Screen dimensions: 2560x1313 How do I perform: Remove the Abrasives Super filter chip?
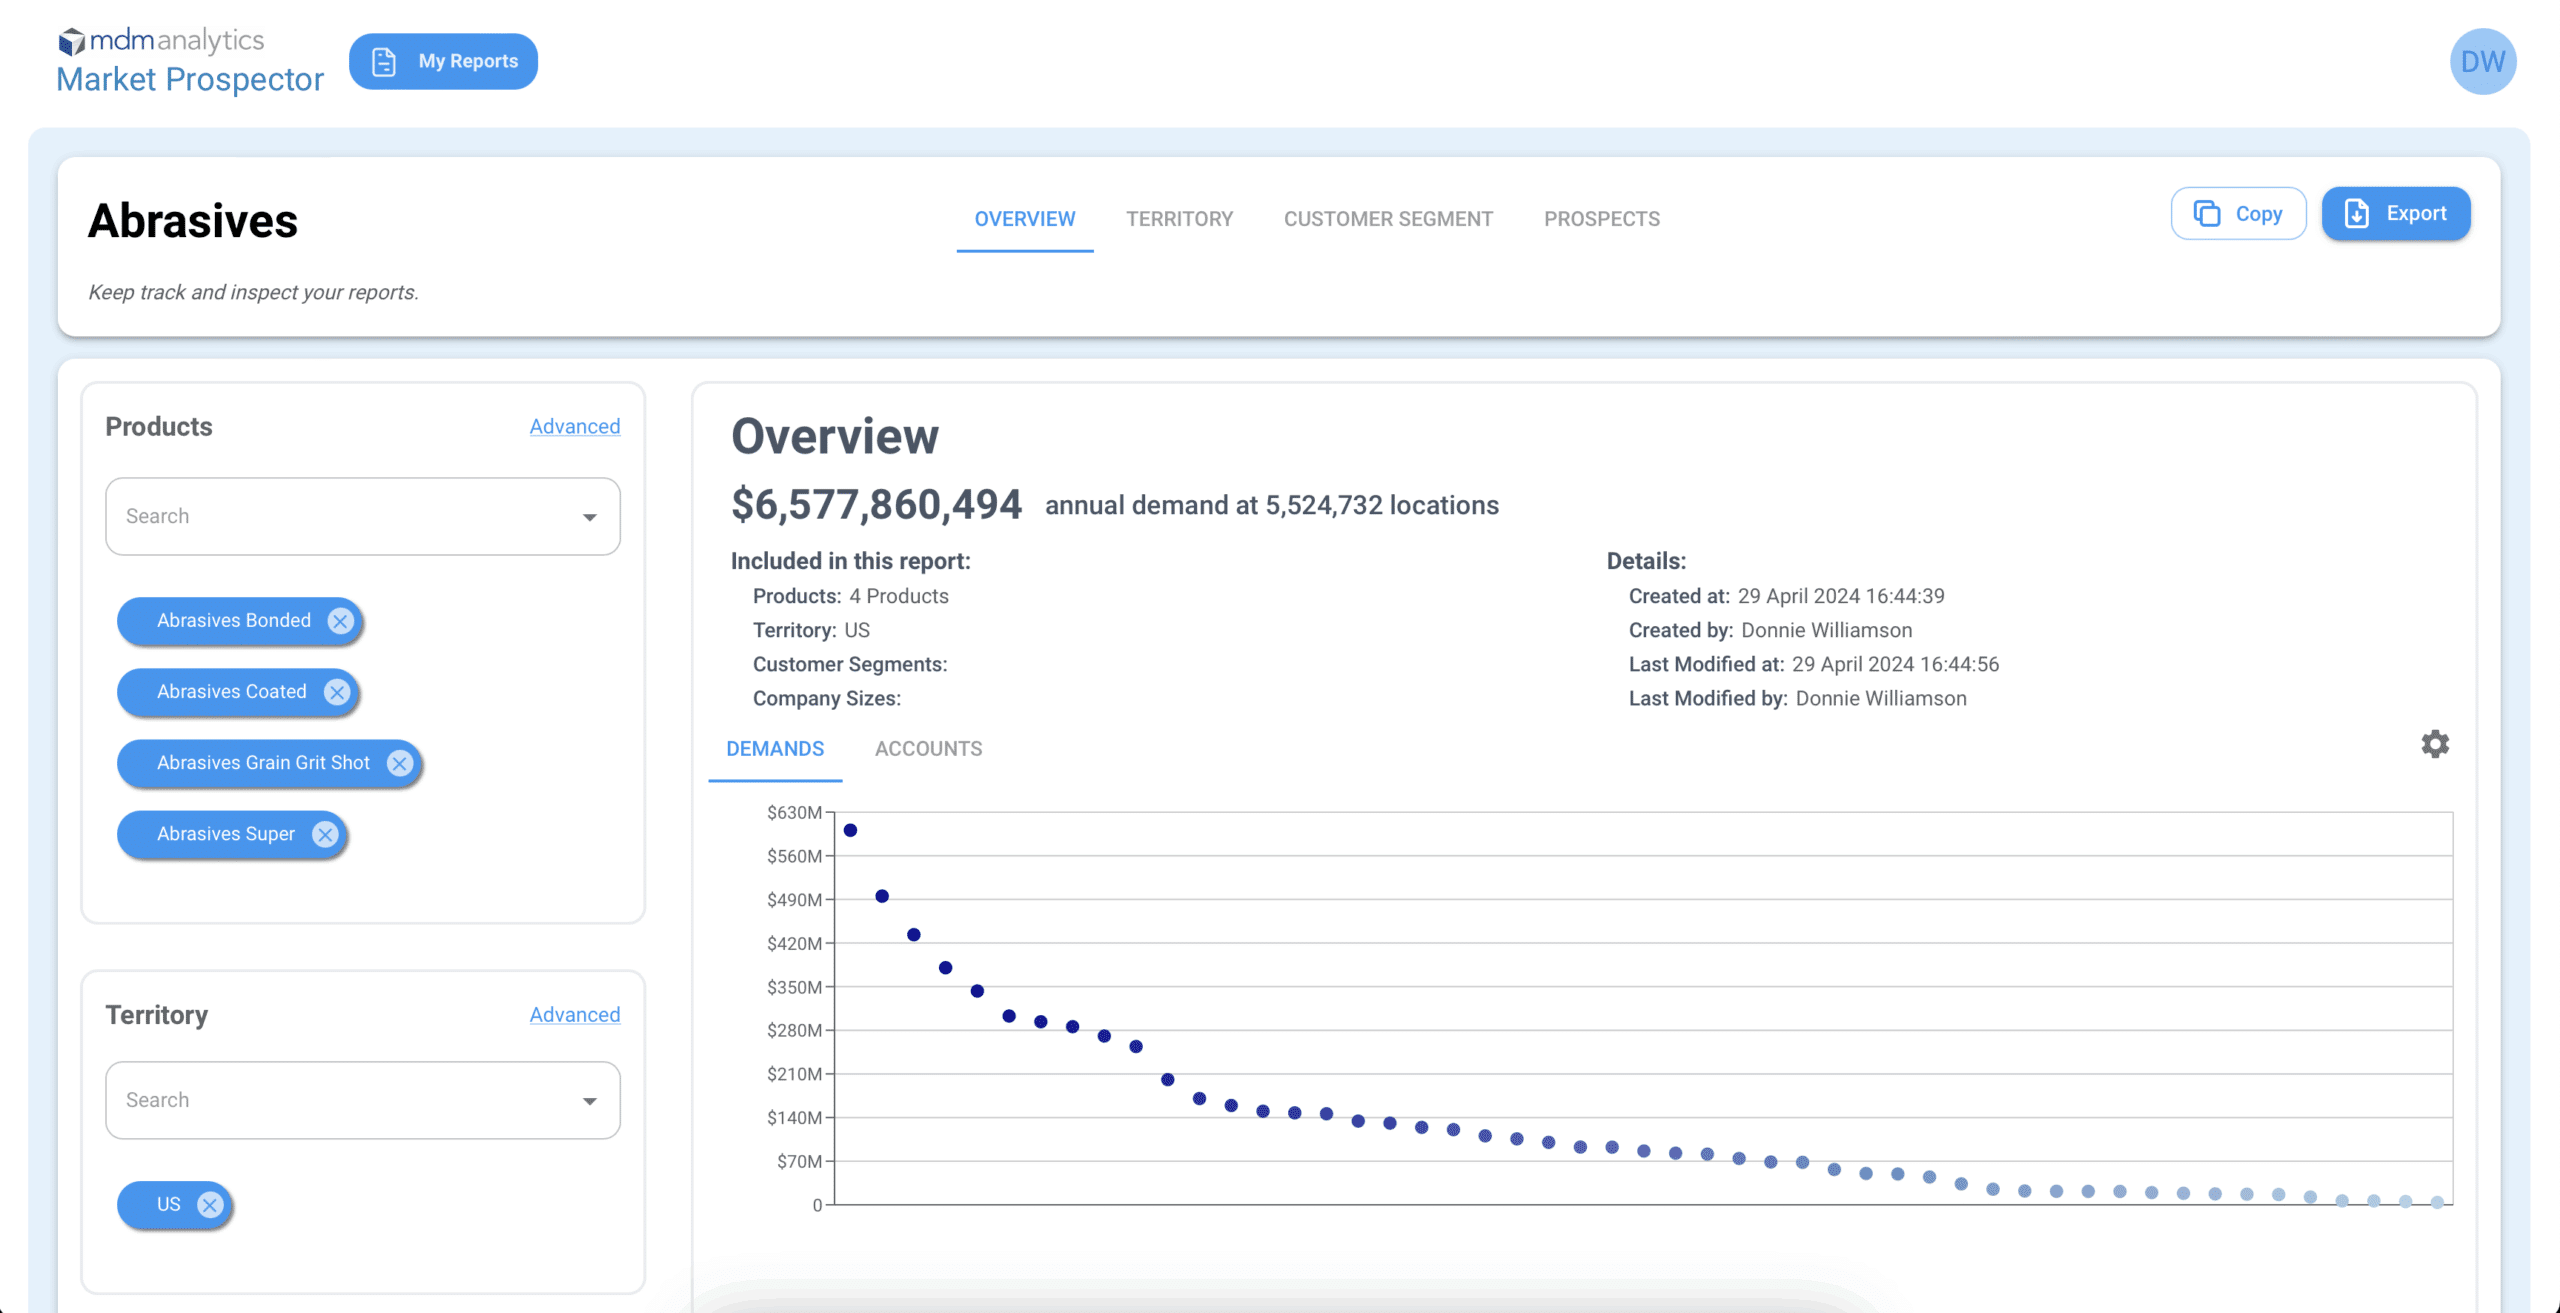coord(325,834)
